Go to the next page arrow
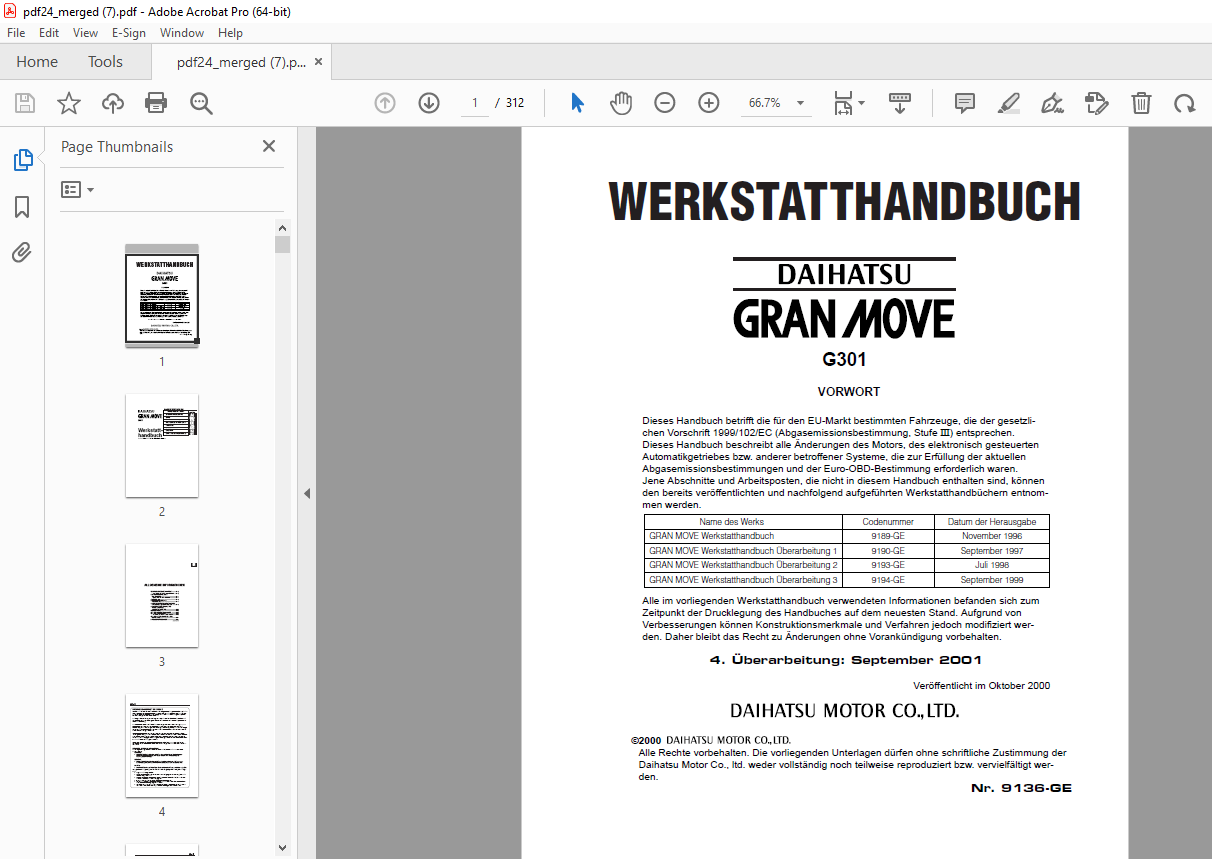 coord(429,103)
